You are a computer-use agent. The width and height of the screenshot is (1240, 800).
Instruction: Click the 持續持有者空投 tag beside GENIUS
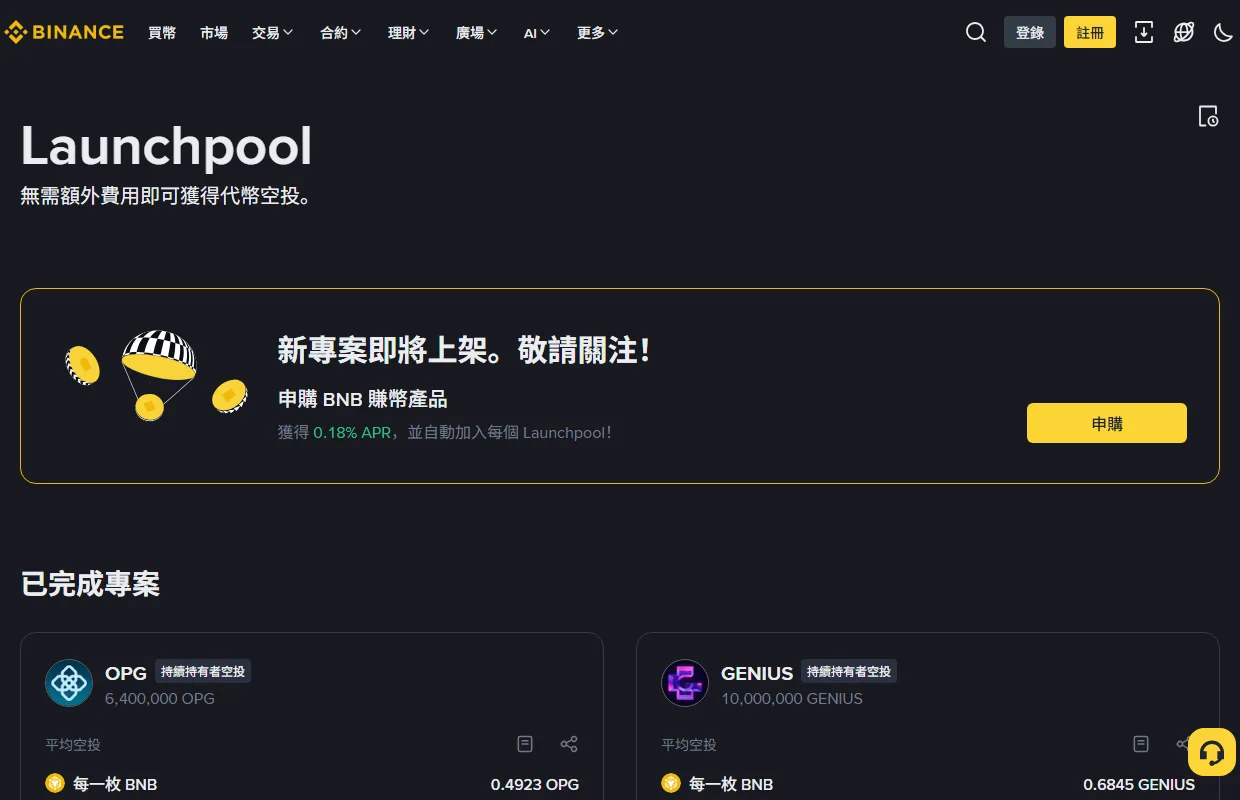tap(849, 672)
